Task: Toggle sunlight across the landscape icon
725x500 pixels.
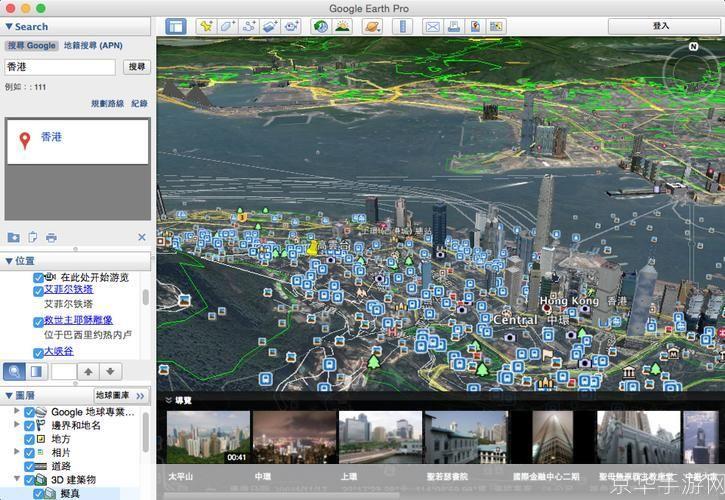Action: pyautogui.click(x=342, y=26)
